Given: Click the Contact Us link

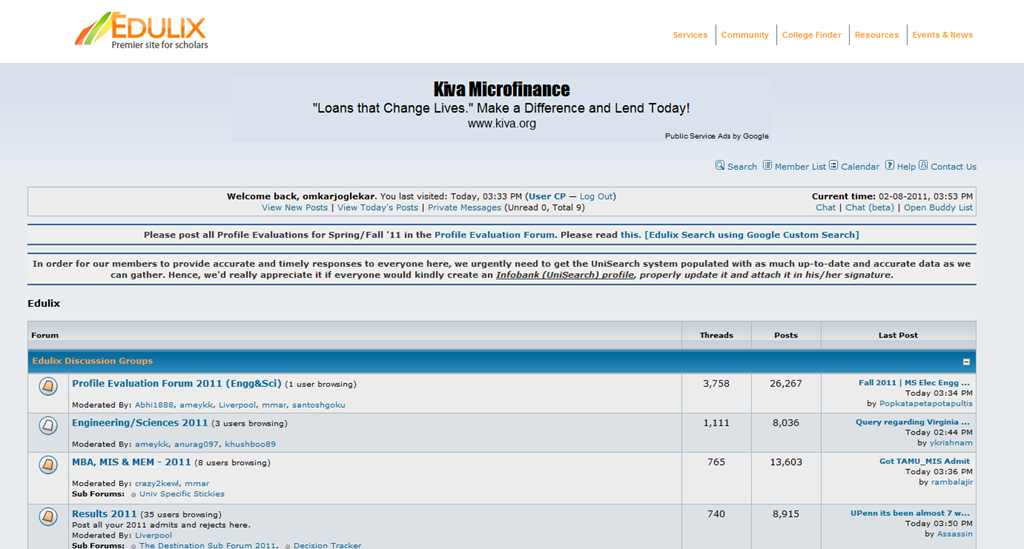Looking at the screenshot, I should pyautogui.click(x=953, y=166).
